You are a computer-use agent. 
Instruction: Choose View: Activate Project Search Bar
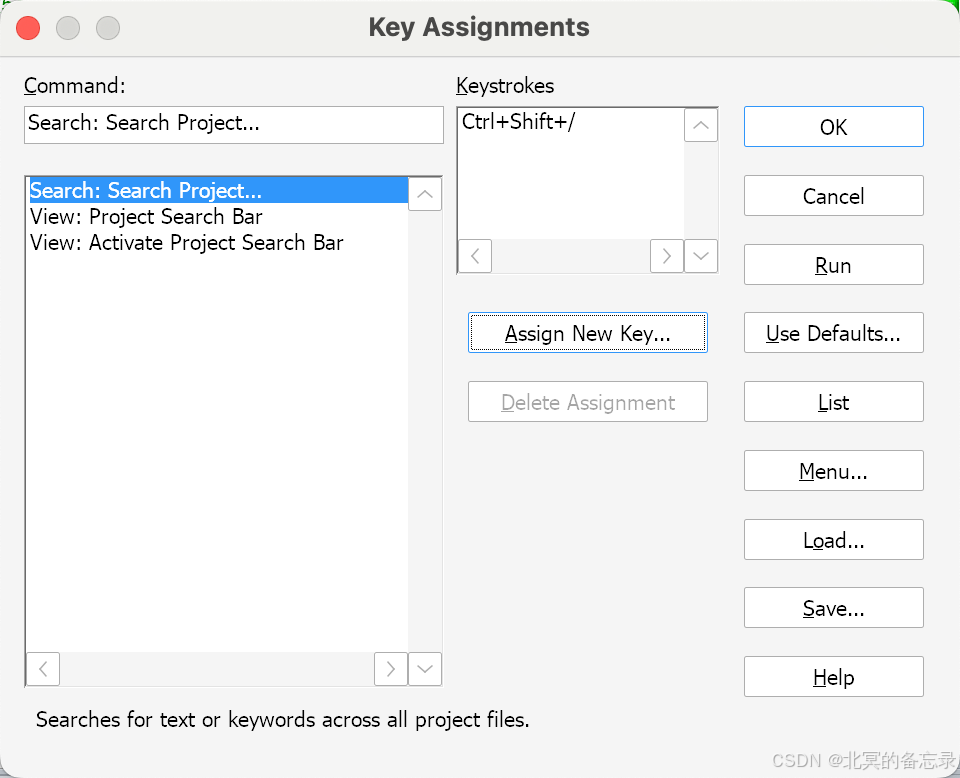[186, 243]
